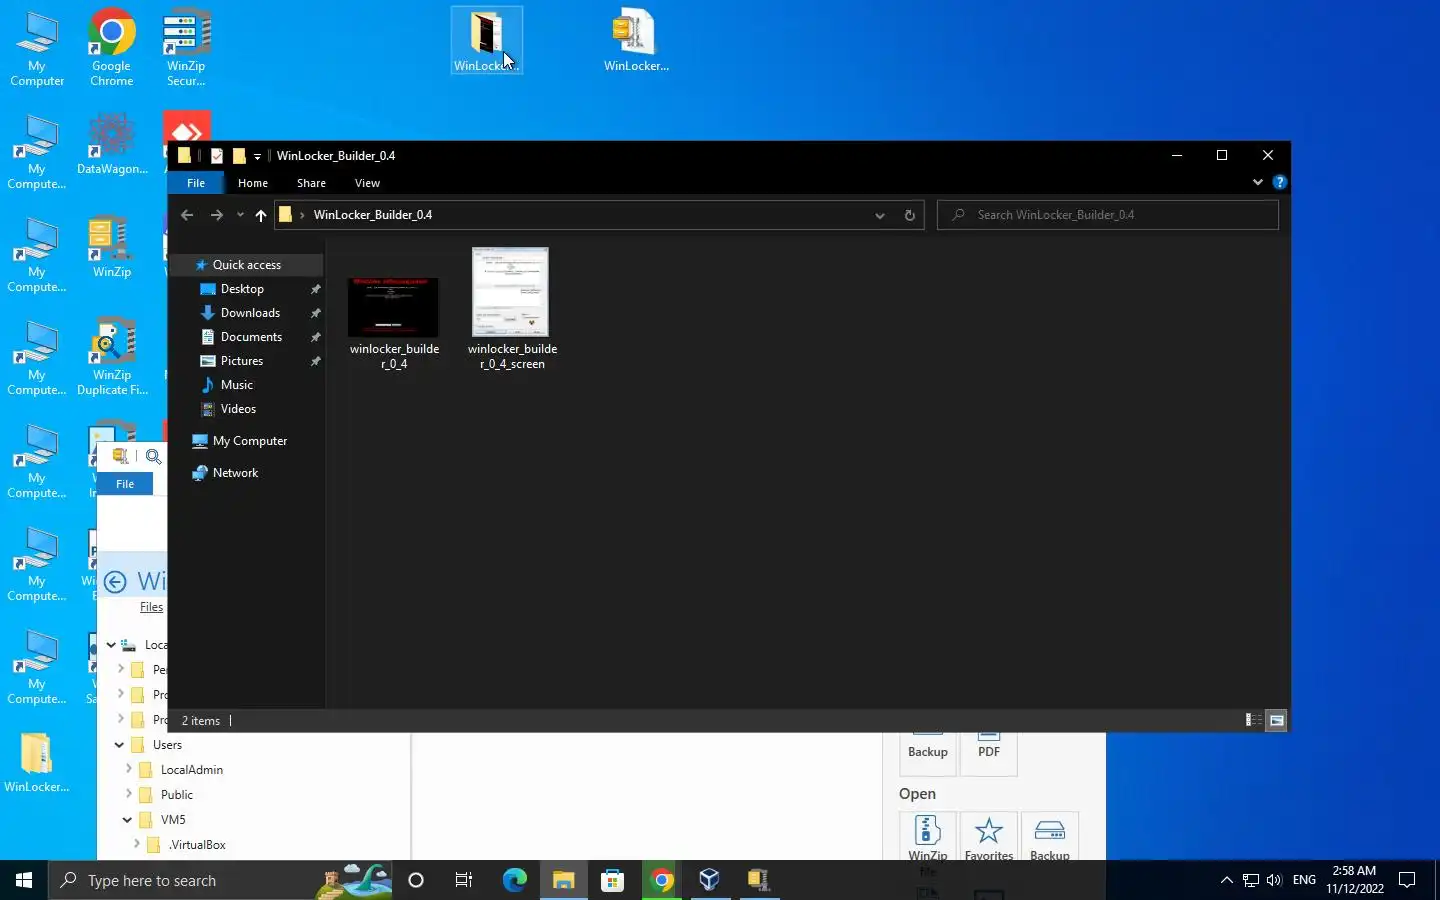Collapse the Local drive node in WinZip tree
This screenshot has width=1440, height=900.
click(111, 645)
